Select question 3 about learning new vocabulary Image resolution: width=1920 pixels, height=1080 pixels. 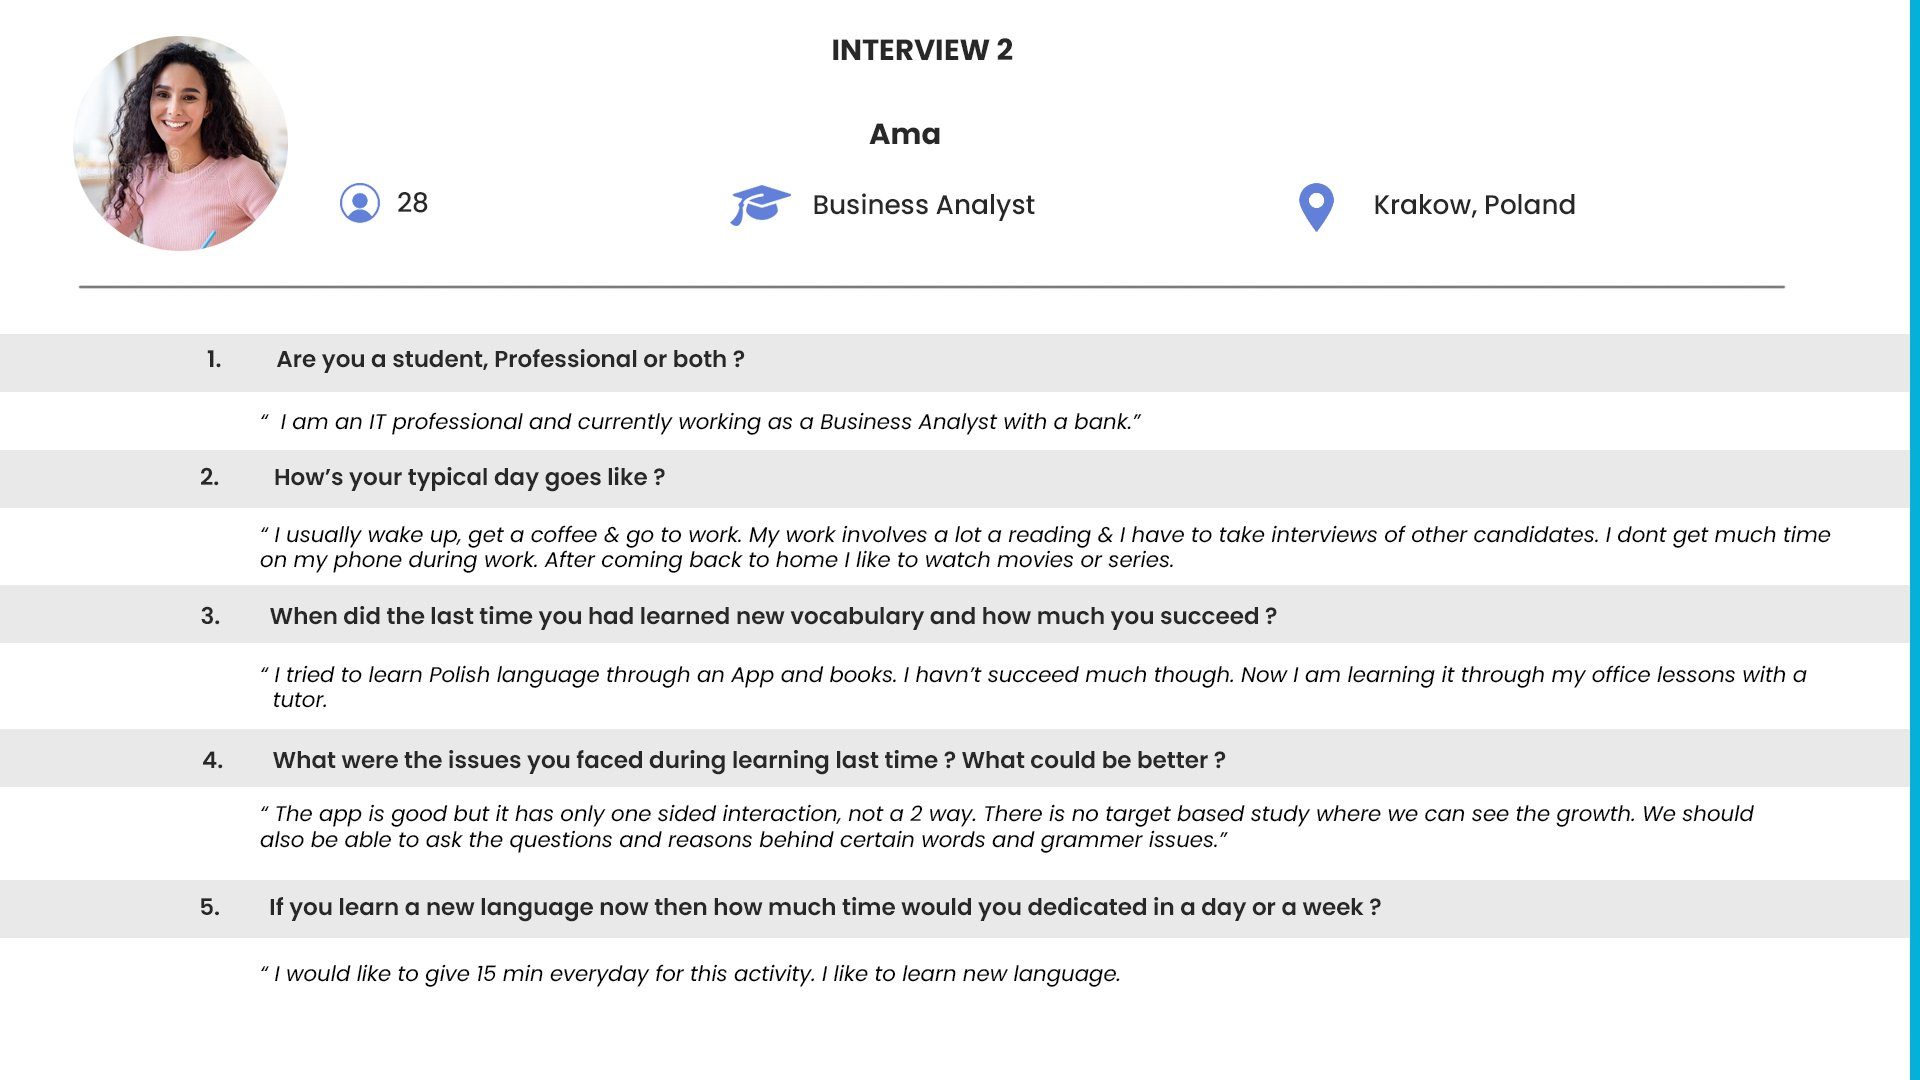pyautogui.click(x=955, y=614)
